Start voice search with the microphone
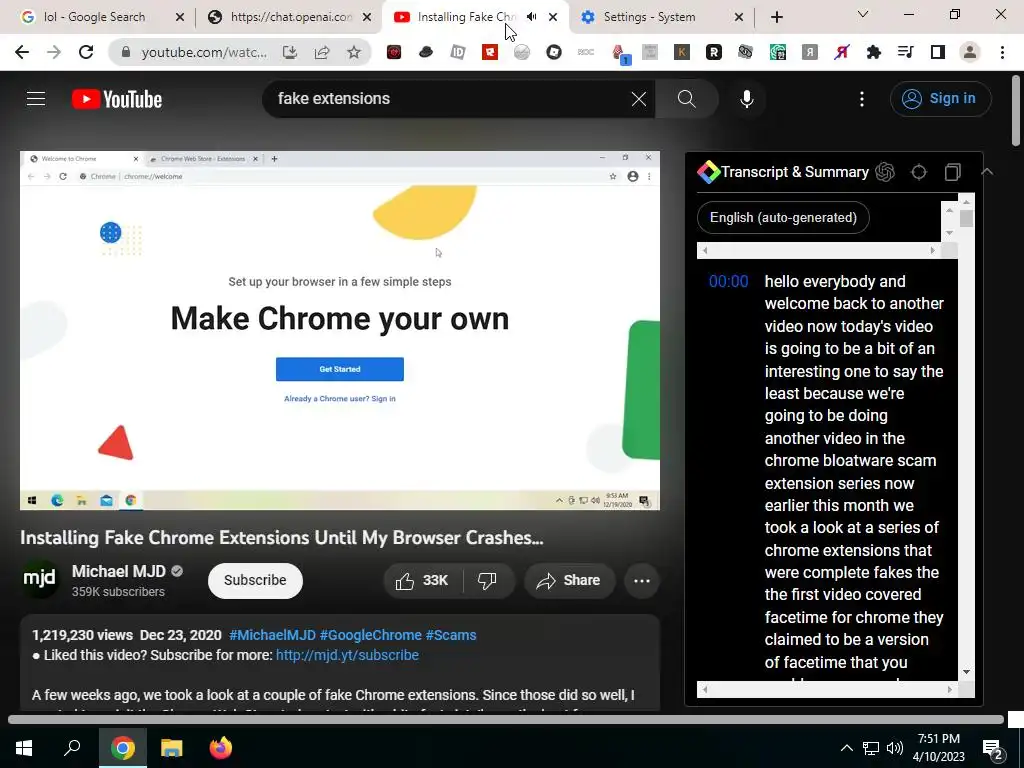The image size is (1024, 768). 747,99
